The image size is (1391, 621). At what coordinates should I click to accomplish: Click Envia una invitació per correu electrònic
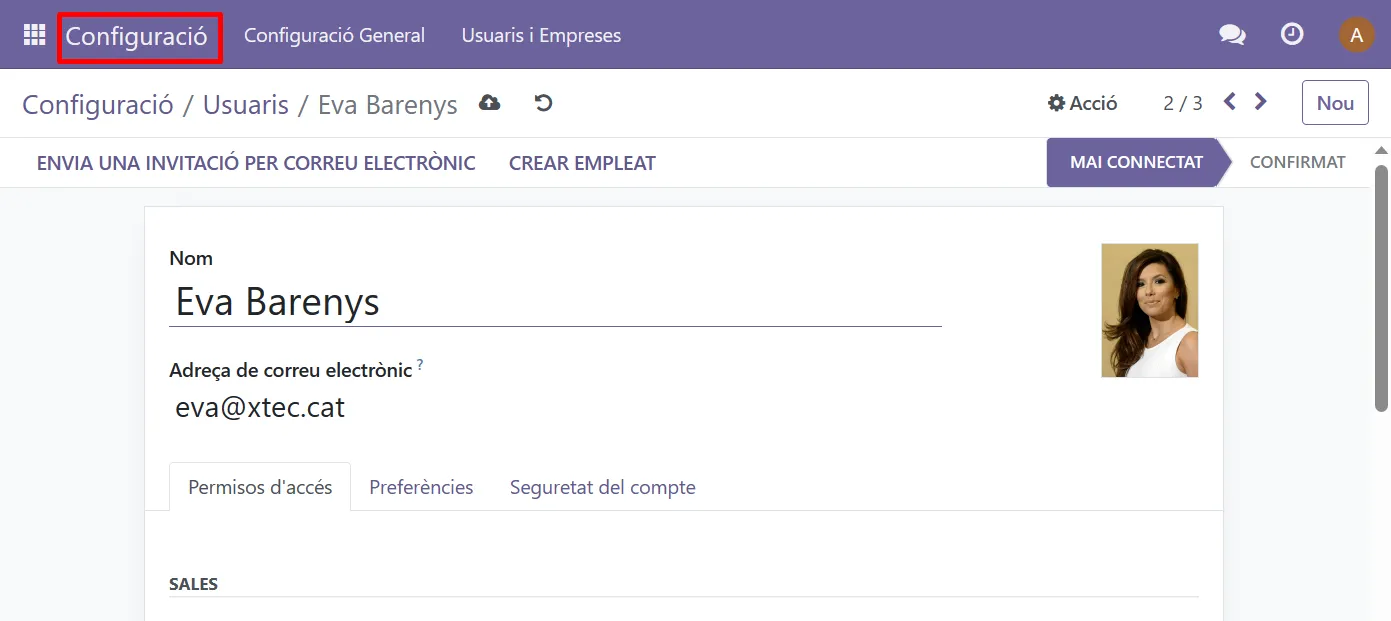point(256,163)
